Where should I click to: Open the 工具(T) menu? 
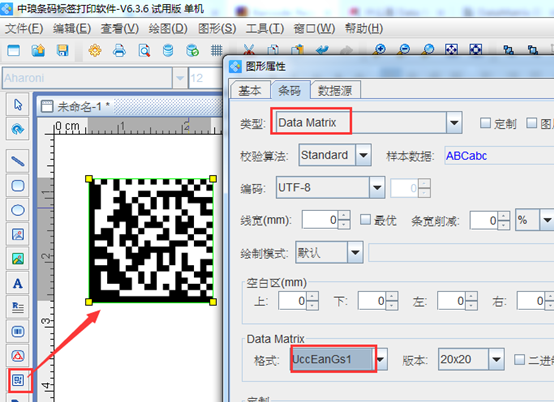[x=265, y=28]
